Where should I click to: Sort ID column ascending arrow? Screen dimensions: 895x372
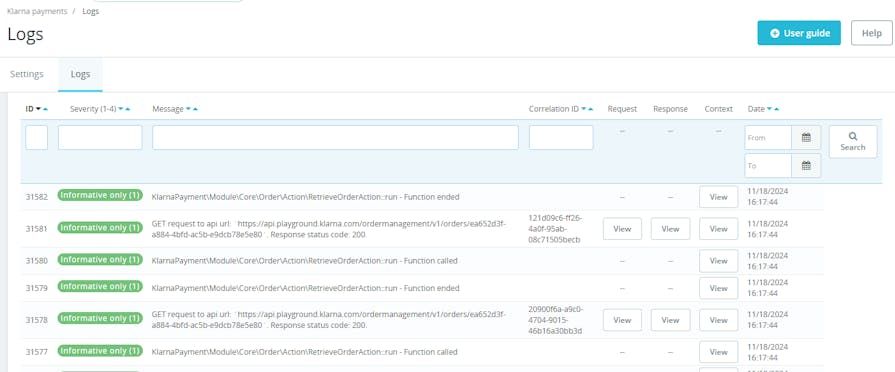click(x=45, y=109)
